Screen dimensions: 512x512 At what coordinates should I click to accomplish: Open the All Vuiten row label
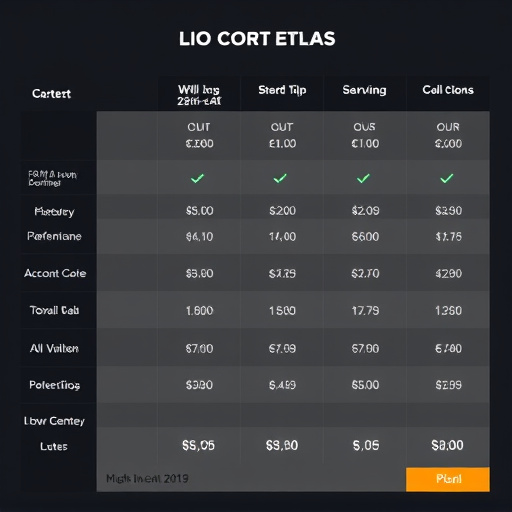coord(54,348)
